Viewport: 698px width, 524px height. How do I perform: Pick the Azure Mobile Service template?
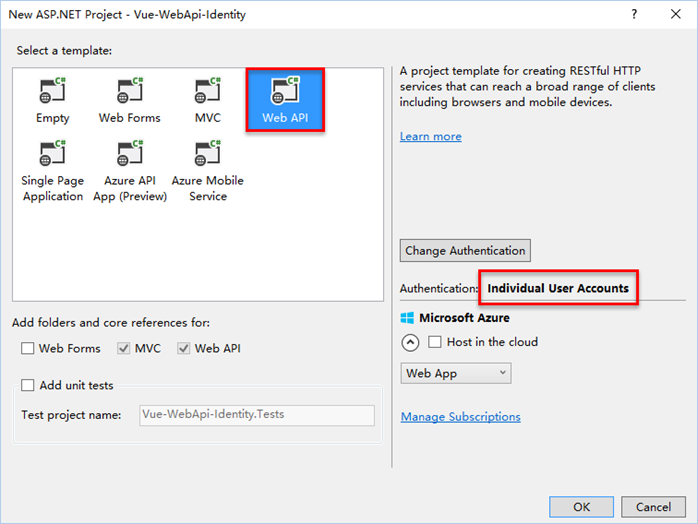click(208, 171)
